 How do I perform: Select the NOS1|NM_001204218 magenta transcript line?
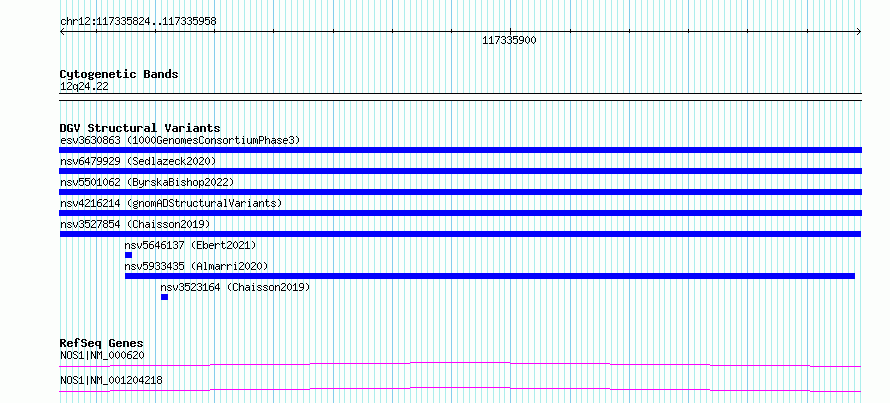point(460,389)
